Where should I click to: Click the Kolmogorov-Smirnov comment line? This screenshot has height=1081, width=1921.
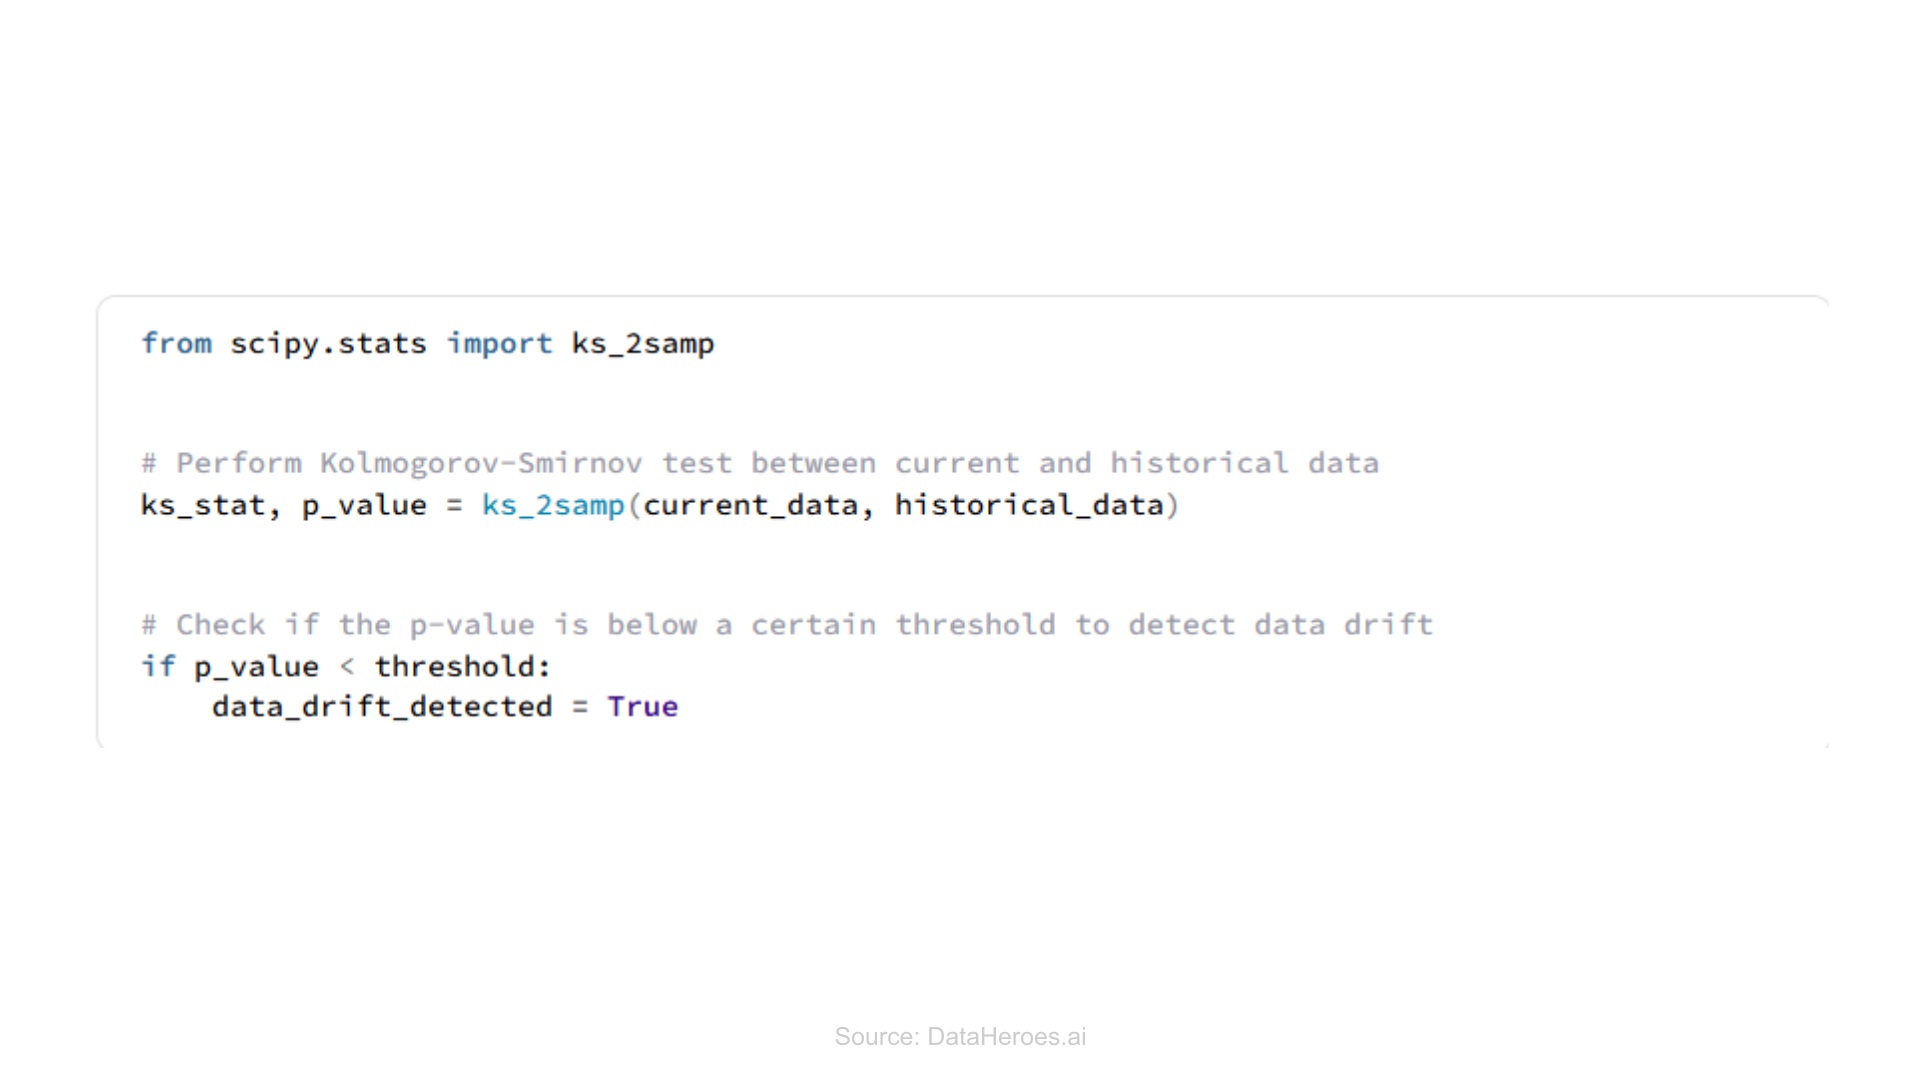pyautogui.click(x=760, y=464)
